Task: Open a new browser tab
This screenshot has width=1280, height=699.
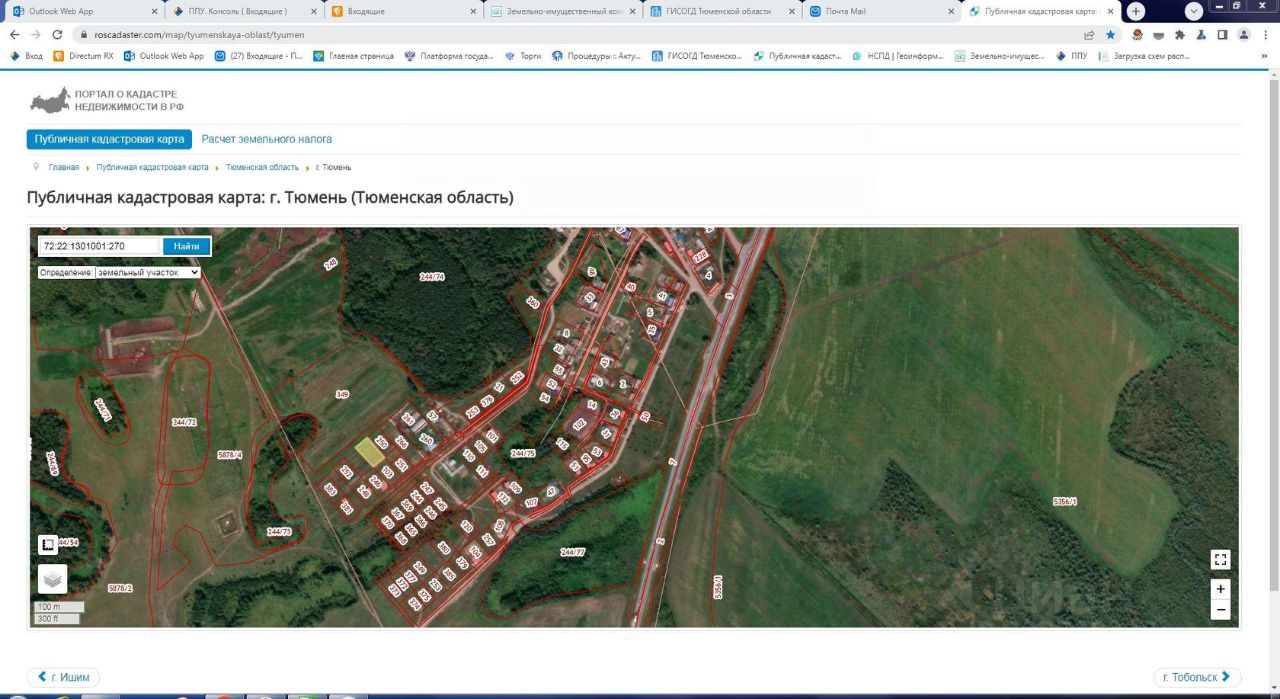Action: 1136,11
